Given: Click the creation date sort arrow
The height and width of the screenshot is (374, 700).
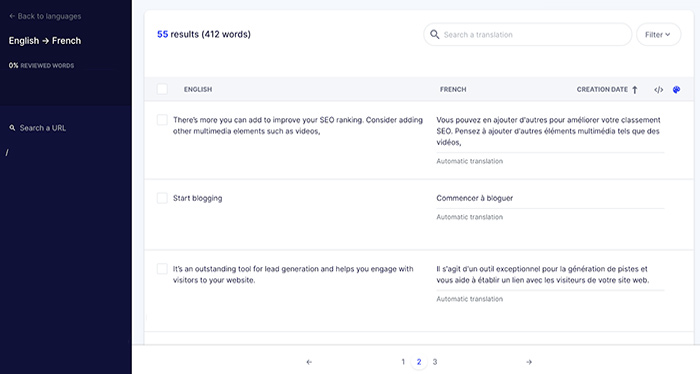Looking at the screenshot, I should [635, 90].
